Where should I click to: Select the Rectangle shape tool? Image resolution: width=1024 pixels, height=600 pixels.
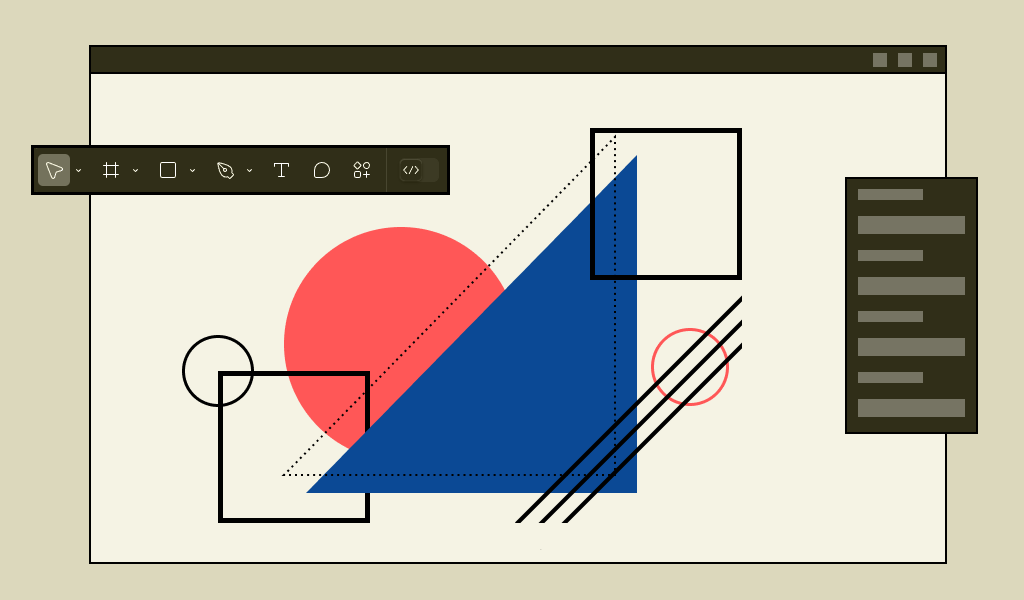(x=168, y=170)
